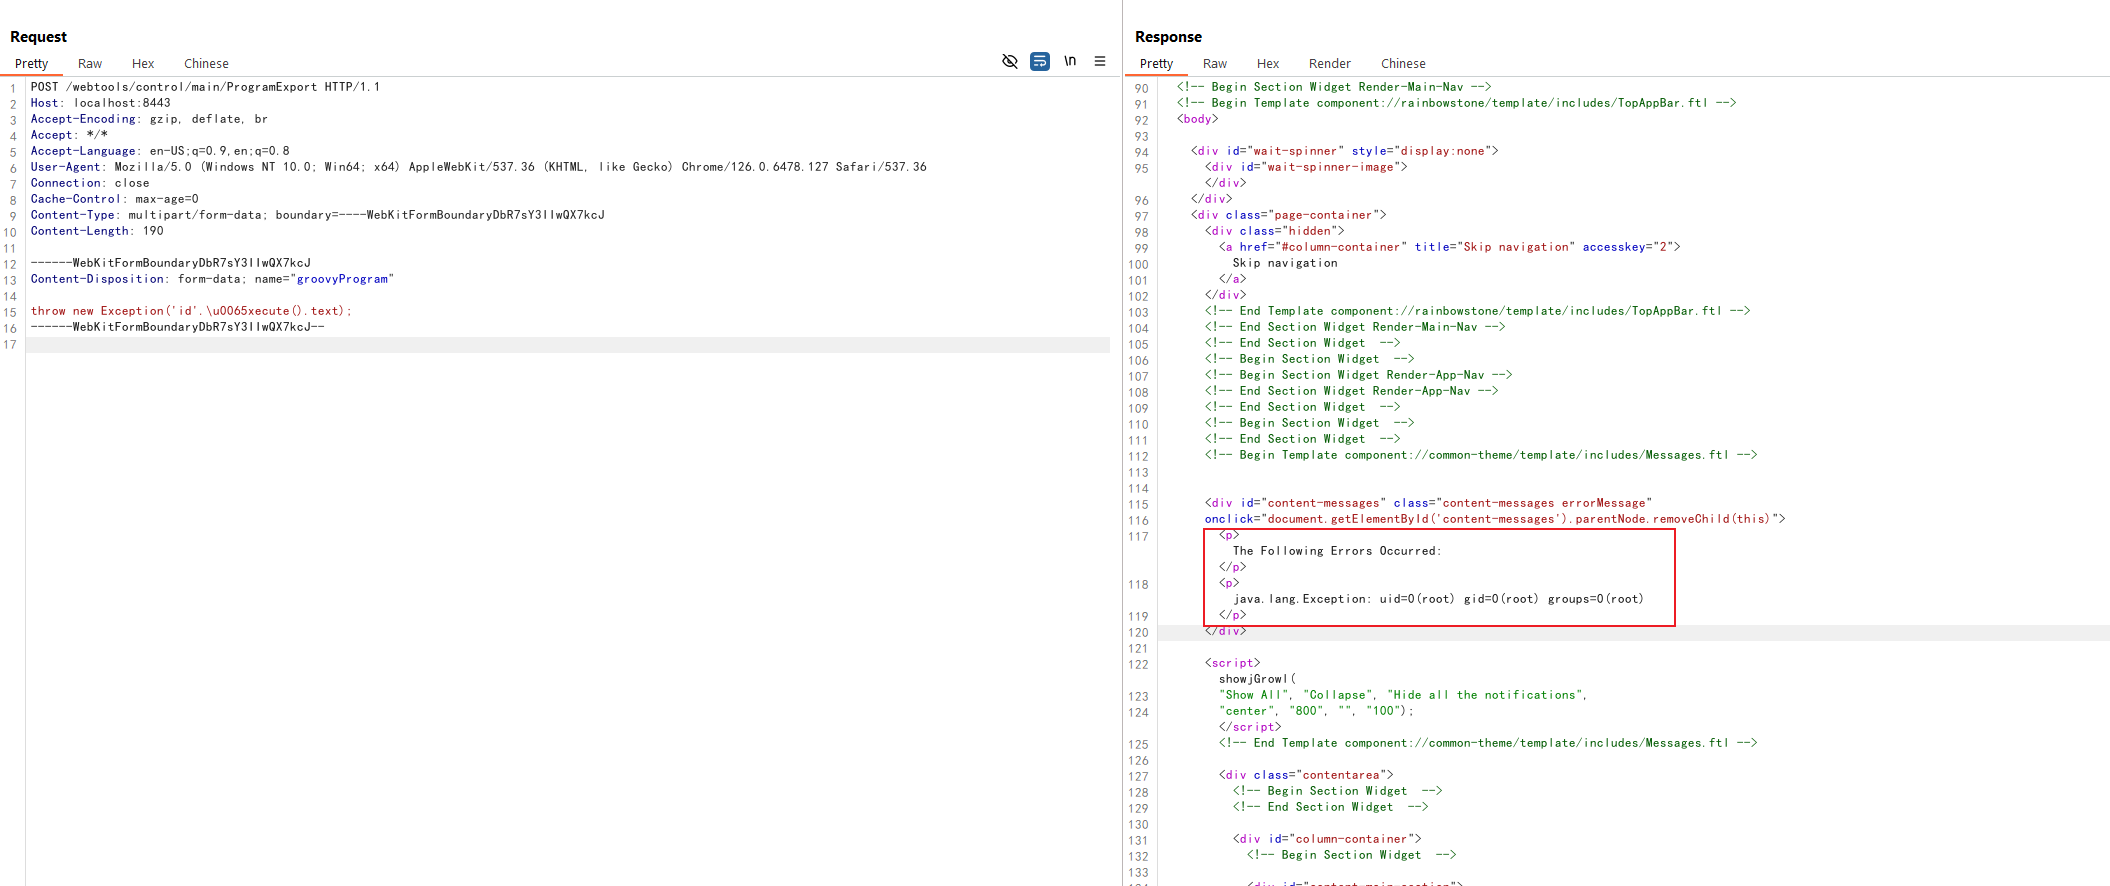2110x886 pixels.
Task: Click the column-container div line in response
Action: [1326, 839]
